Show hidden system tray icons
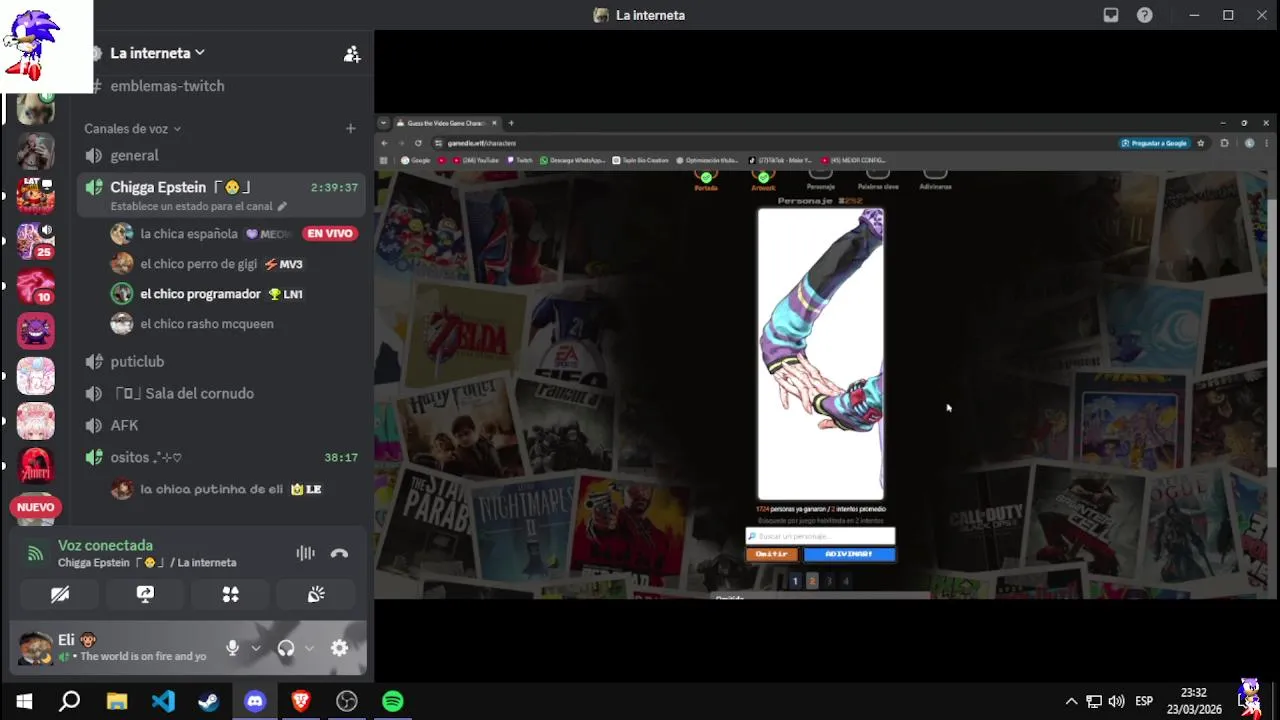 1071,701
